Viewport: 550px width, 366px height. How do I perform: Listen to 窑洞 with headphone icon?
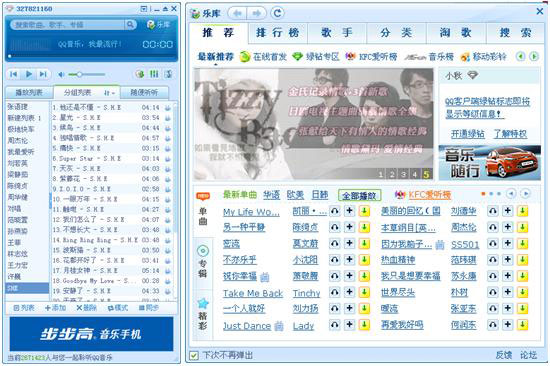[335, 243]
